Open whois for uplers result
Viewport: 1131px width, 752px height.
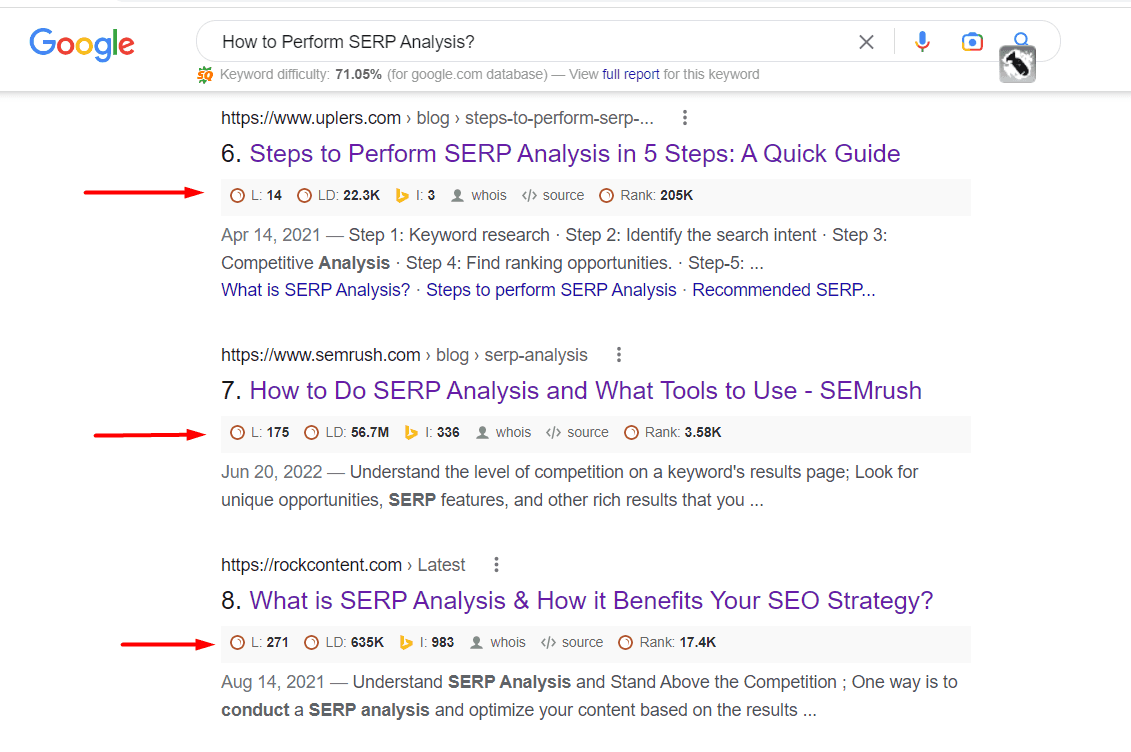tap(479, 195)
